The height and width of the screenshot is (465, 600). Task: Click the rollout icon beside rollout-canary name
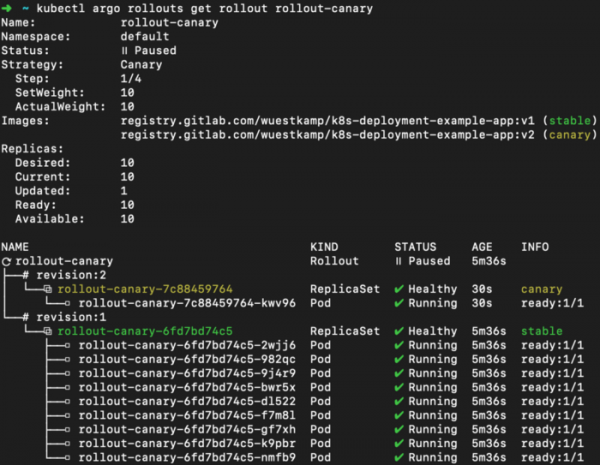tap(6, 260)
